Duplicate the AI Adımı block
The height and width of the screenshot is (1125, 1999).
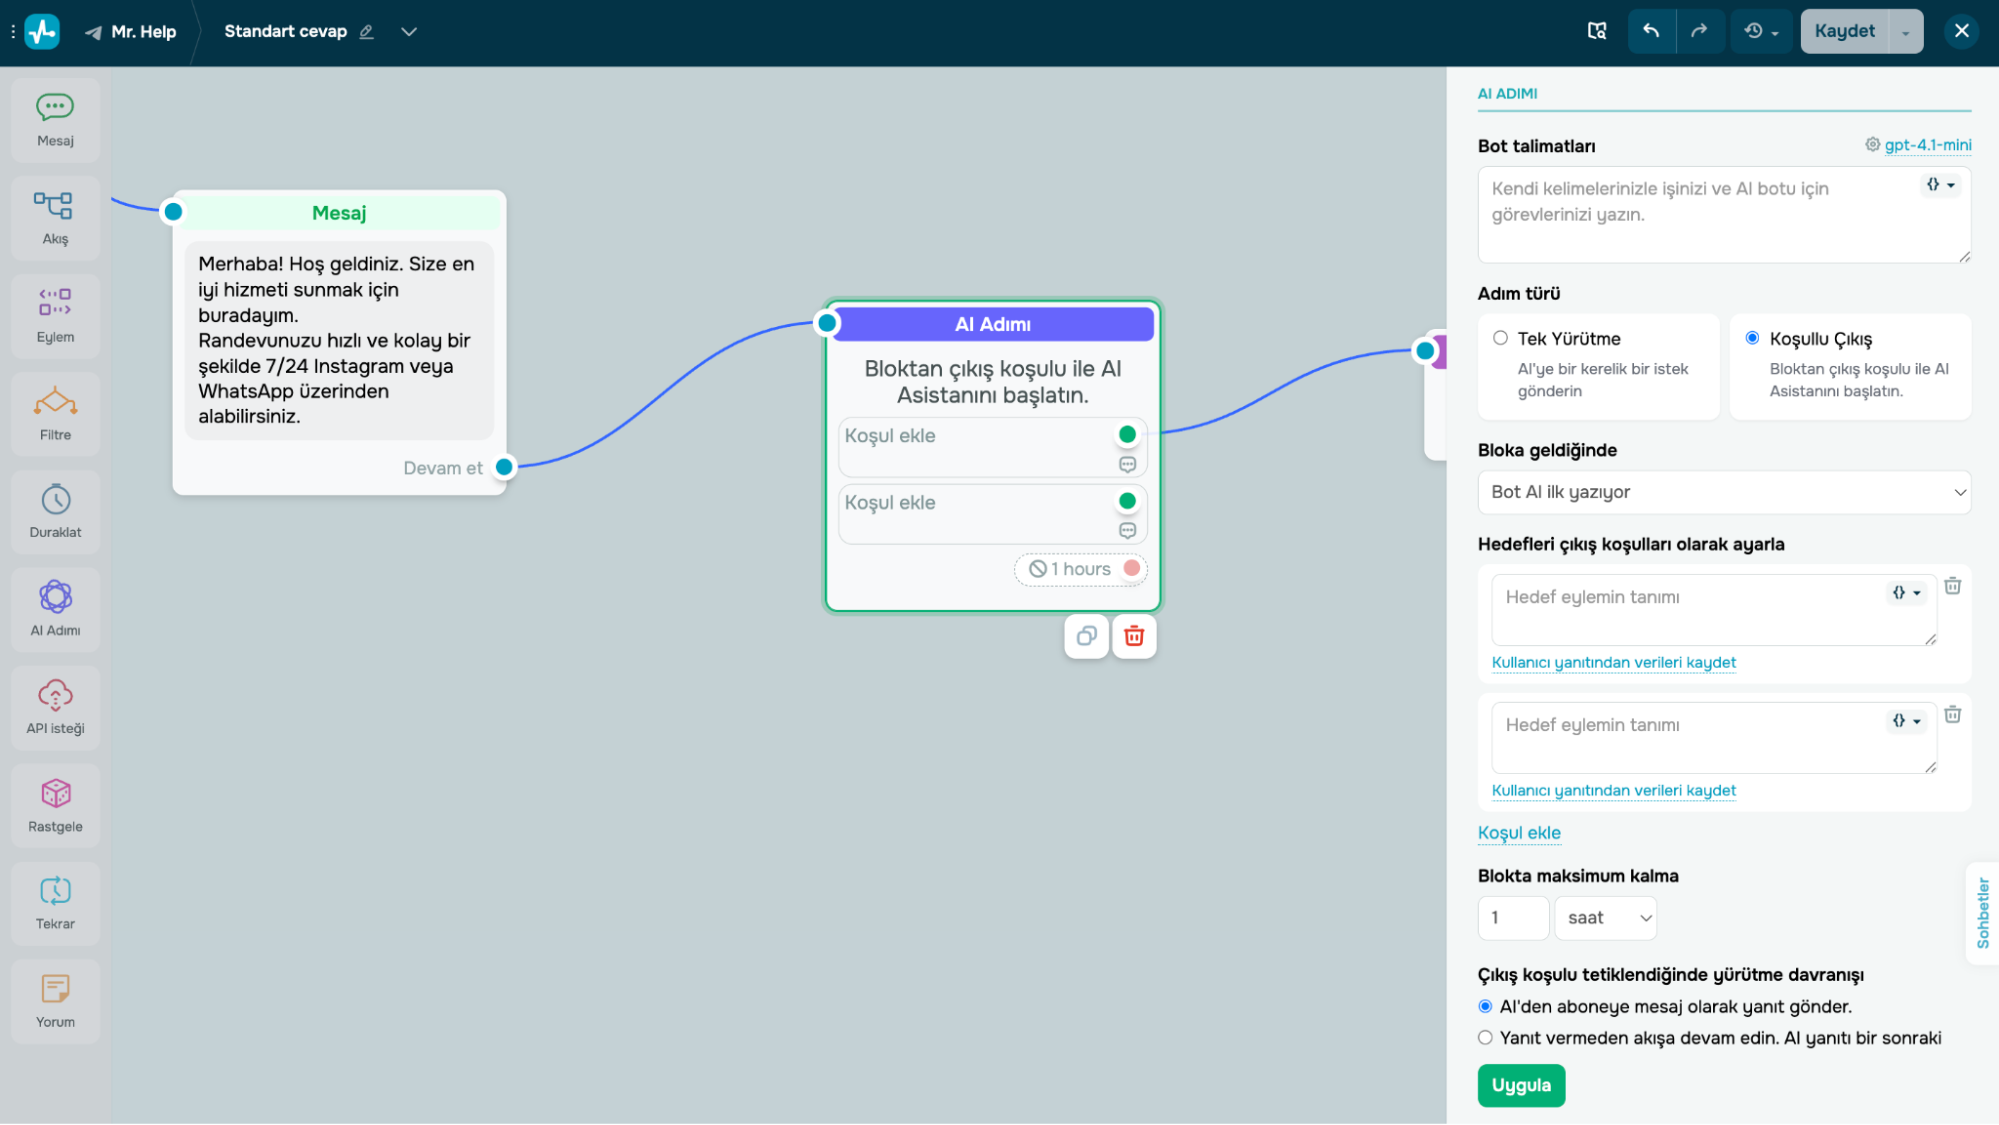(1086, 636)
